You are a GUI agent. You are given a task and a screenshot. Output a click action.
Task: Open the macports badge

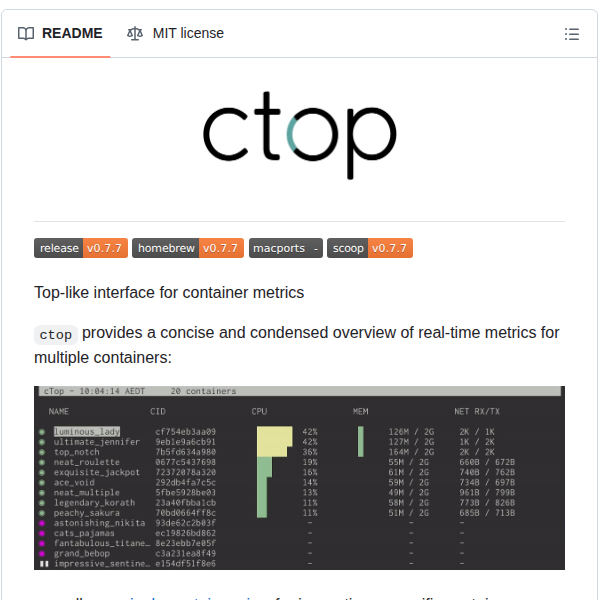(286, 248)
